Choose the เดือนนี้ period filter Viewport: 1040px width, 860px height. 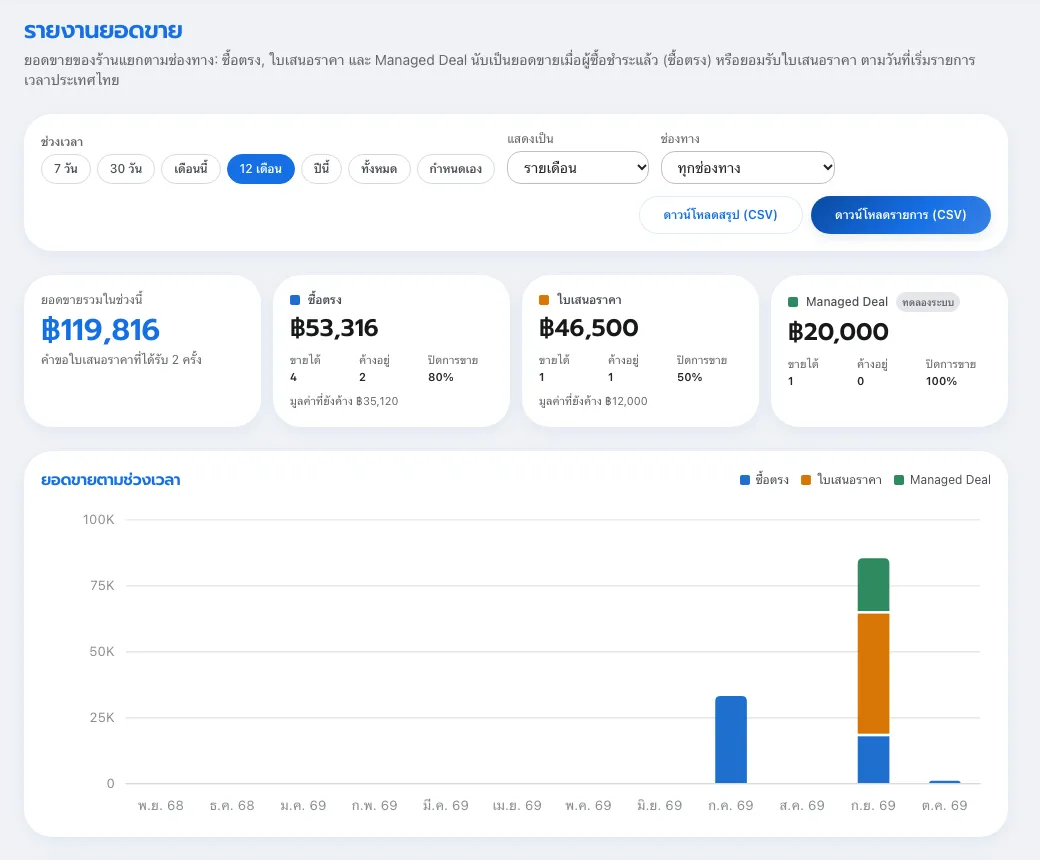pyautogui.click(x=191, y=168)
